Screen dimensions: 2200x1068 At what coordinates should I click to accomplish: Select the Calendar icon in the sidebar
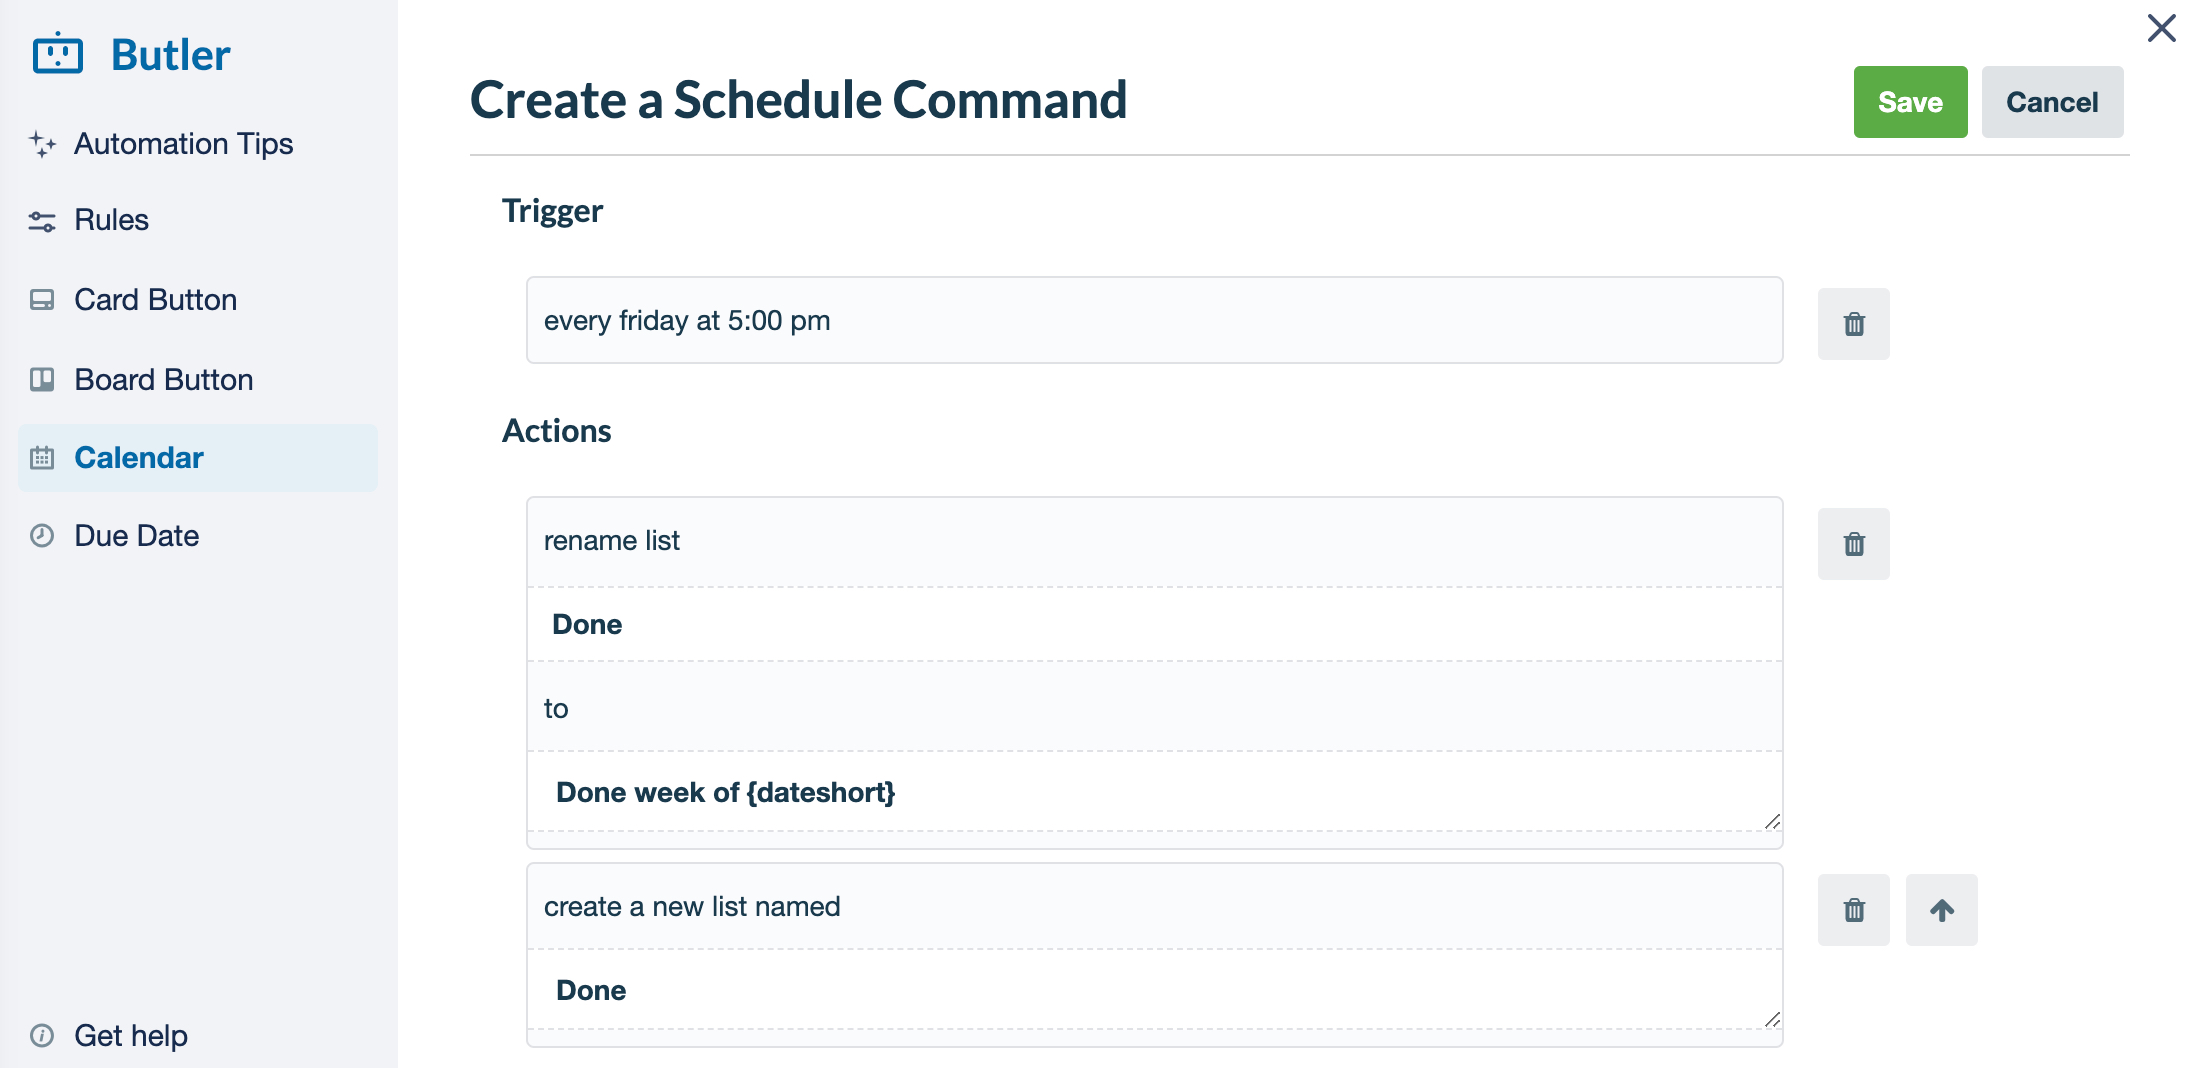pos(42,458)
